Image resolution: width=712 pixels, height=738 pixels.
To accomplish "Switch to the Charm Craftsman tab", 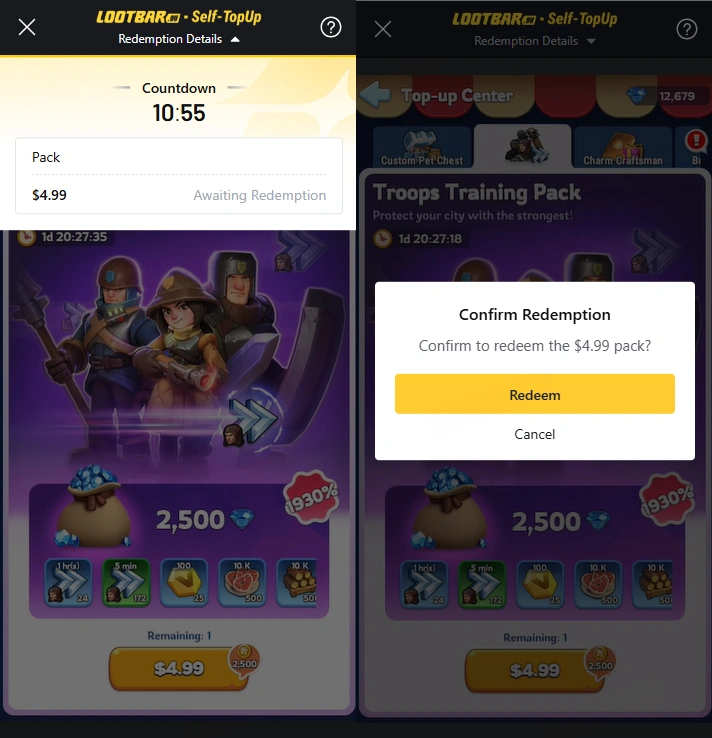I will 623,147.
